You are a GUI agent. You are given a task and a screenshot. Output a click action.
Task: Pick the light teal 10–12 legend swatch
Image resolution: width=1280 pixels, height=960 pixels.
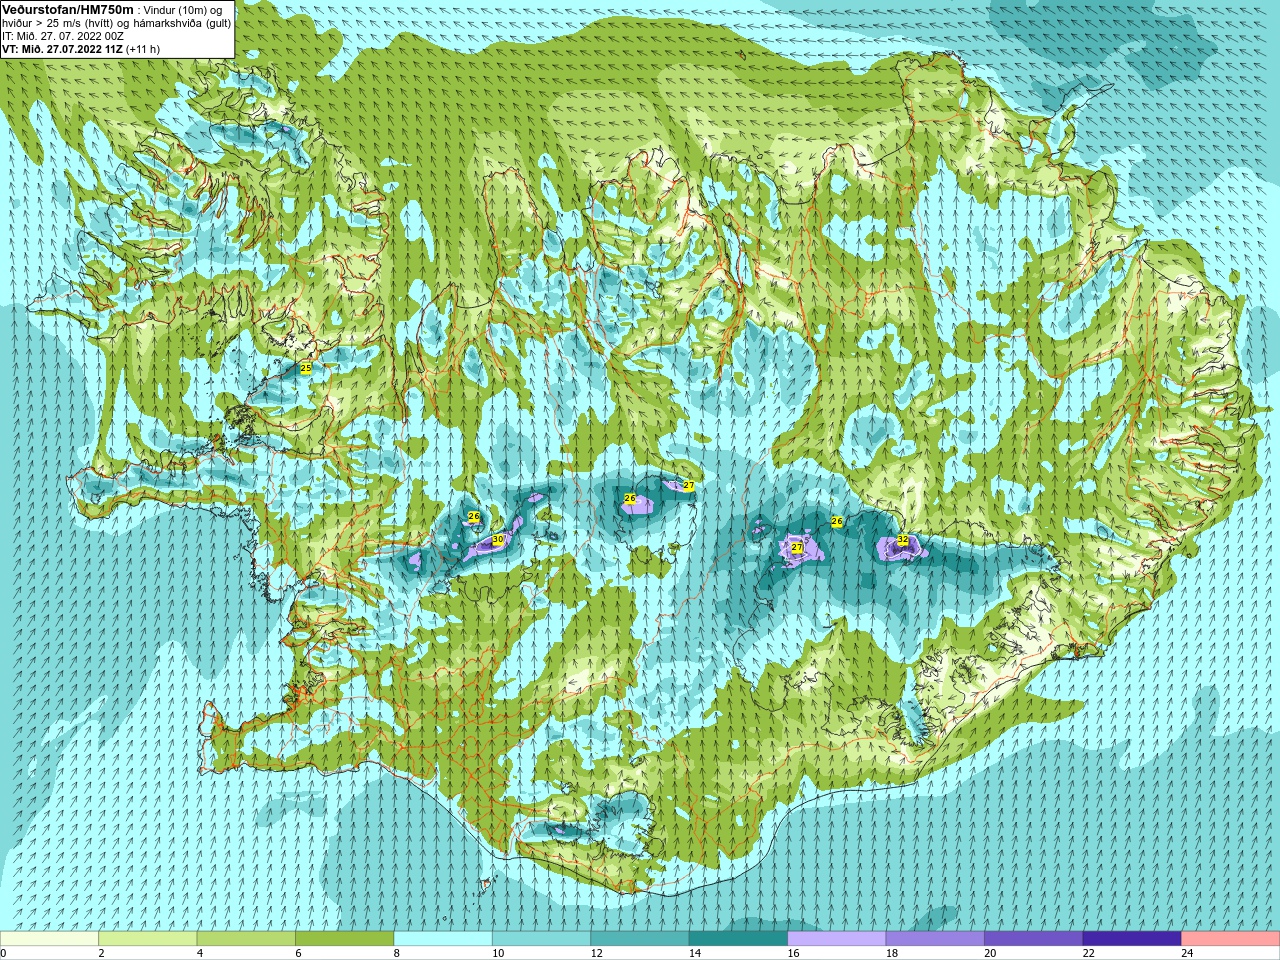(x=542, y=939)
